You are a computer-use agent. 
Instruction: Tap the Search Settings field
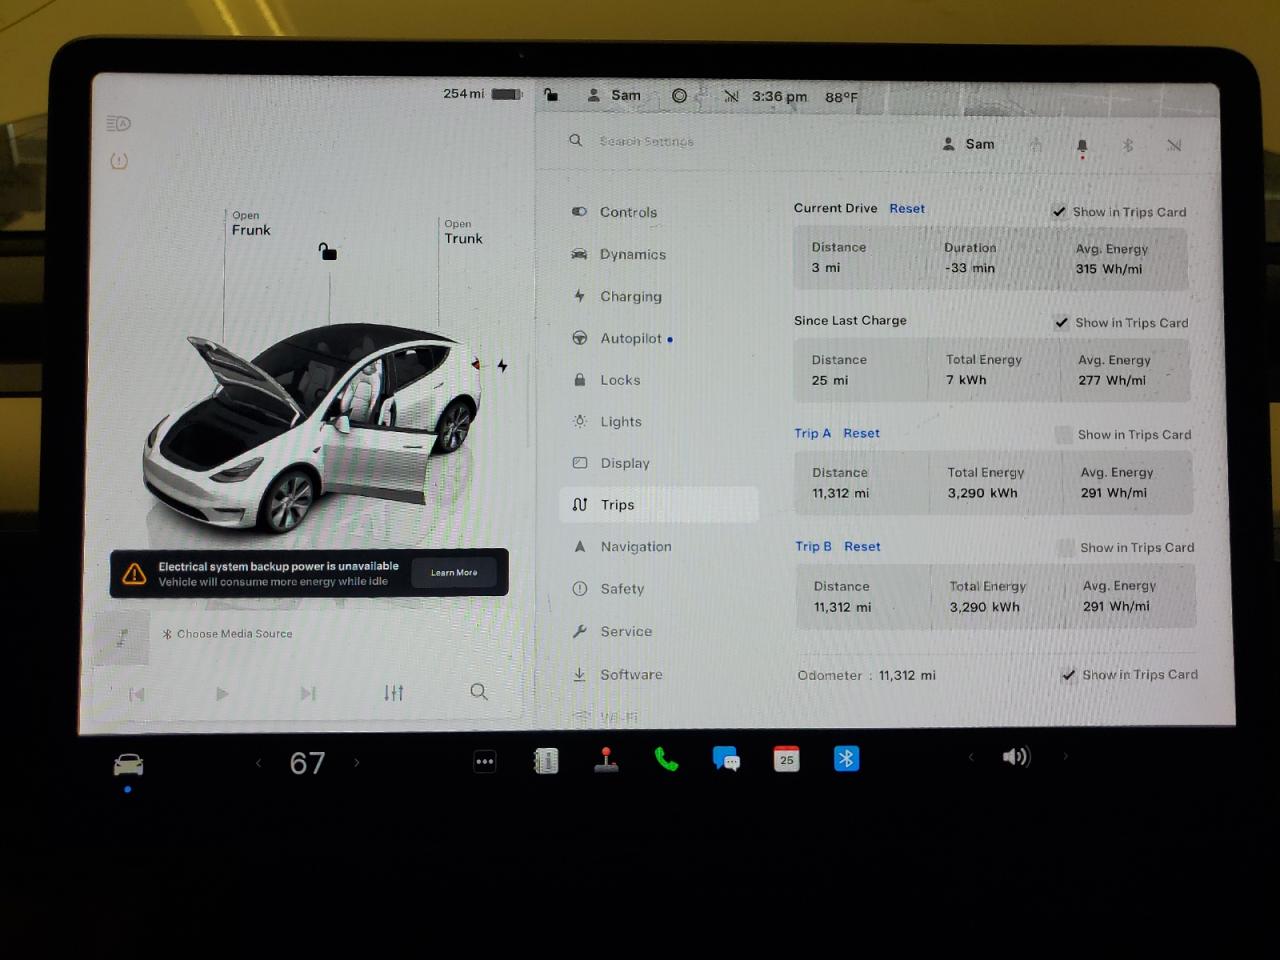(646, 141)
